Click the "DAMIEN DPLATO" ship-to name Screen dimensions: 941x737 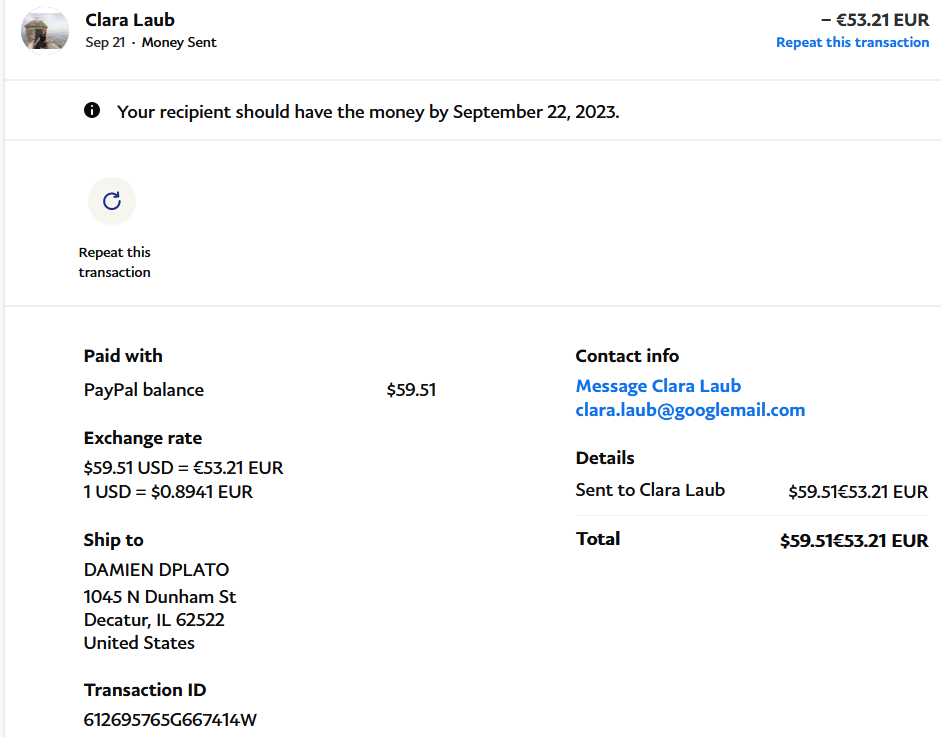156,570
